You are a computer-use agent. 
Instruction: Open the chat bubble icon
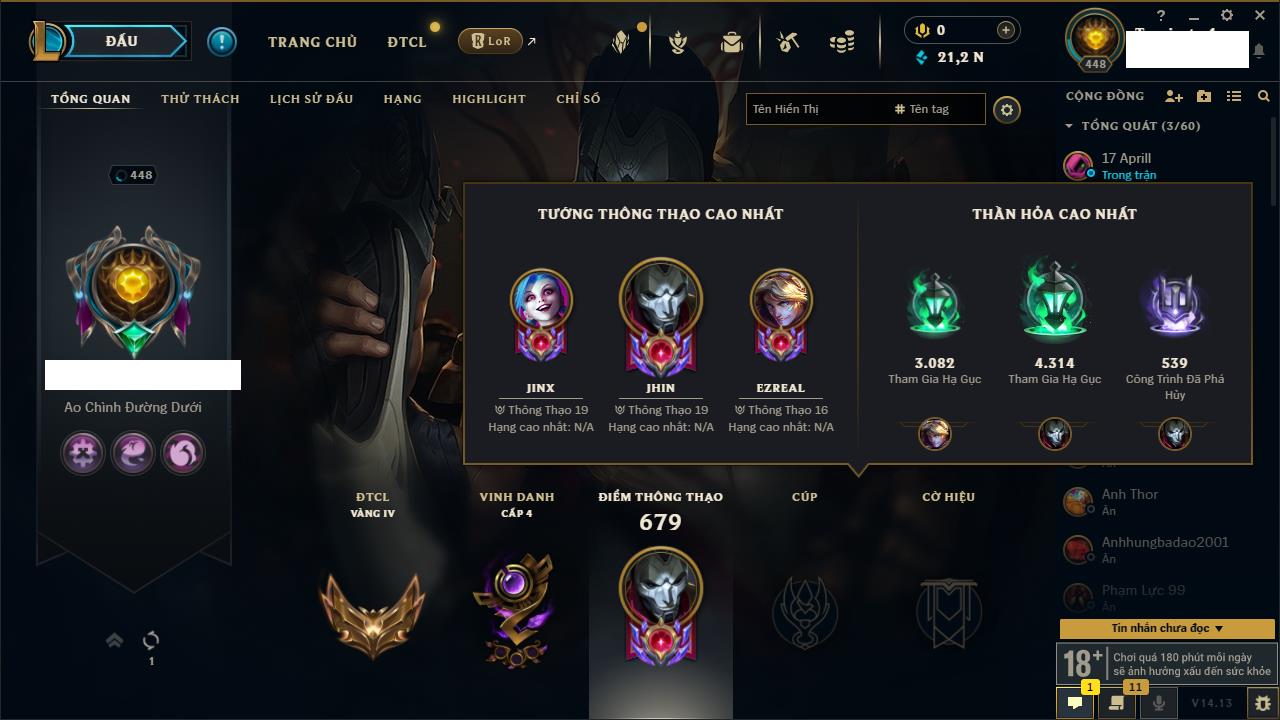coord(1075,703)
